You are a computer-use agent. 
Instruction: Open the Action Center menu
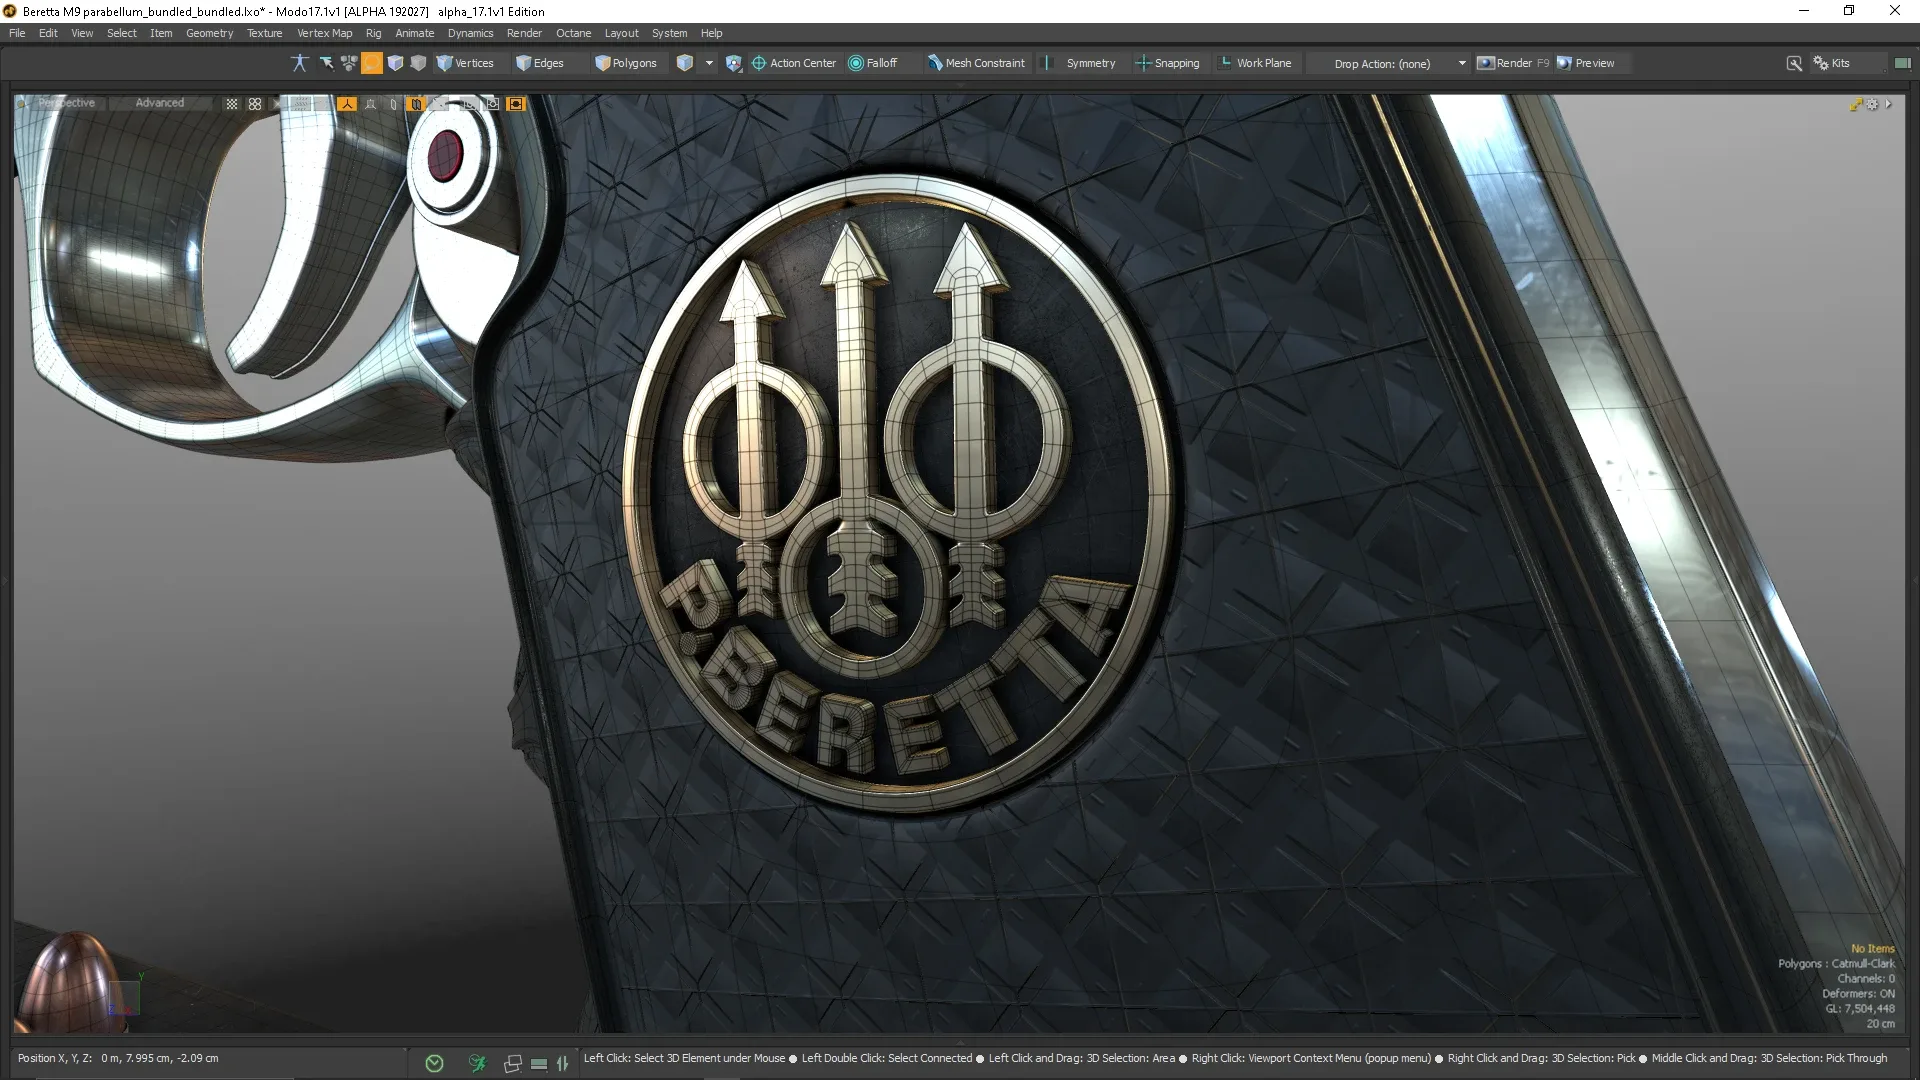coord(794,63)
